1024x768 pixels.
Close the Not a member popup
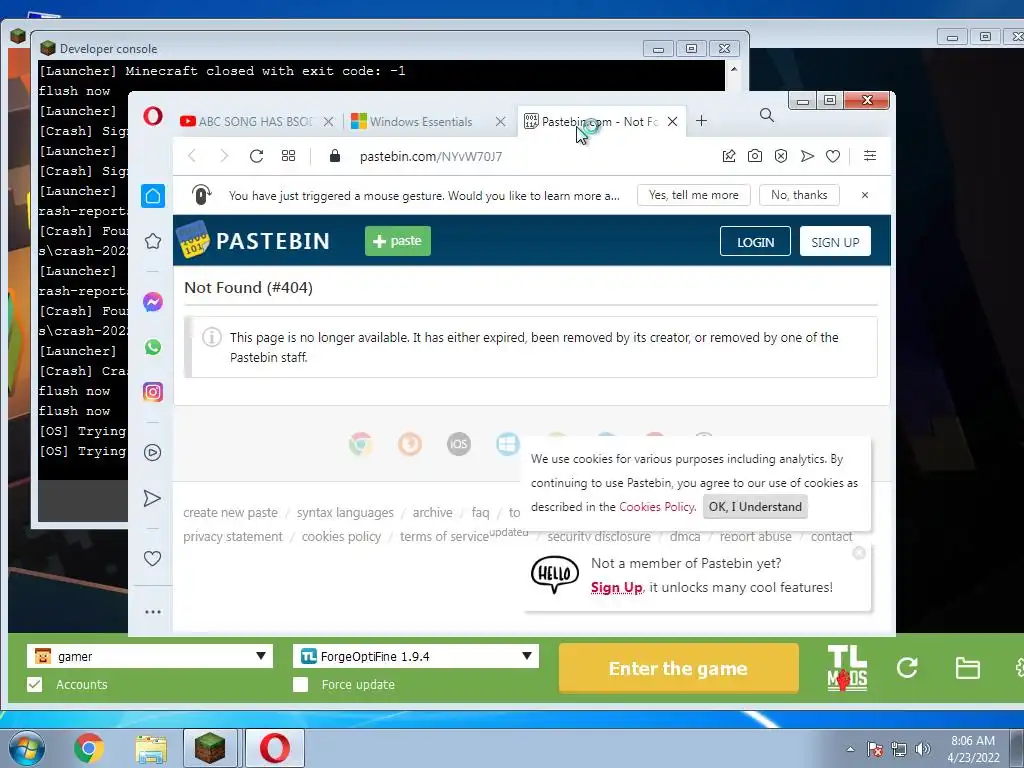[859, 552]
